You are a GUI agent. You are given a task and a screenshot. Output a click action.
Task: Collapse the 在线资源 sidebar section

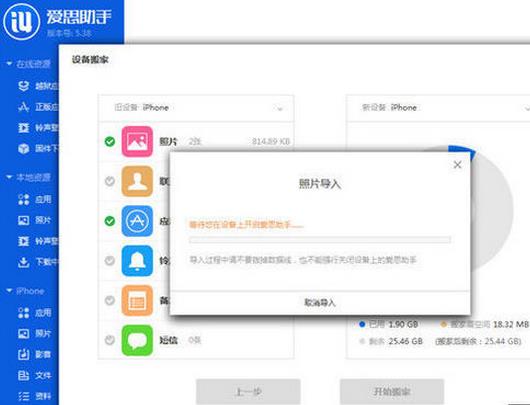[x=9, y=64]
